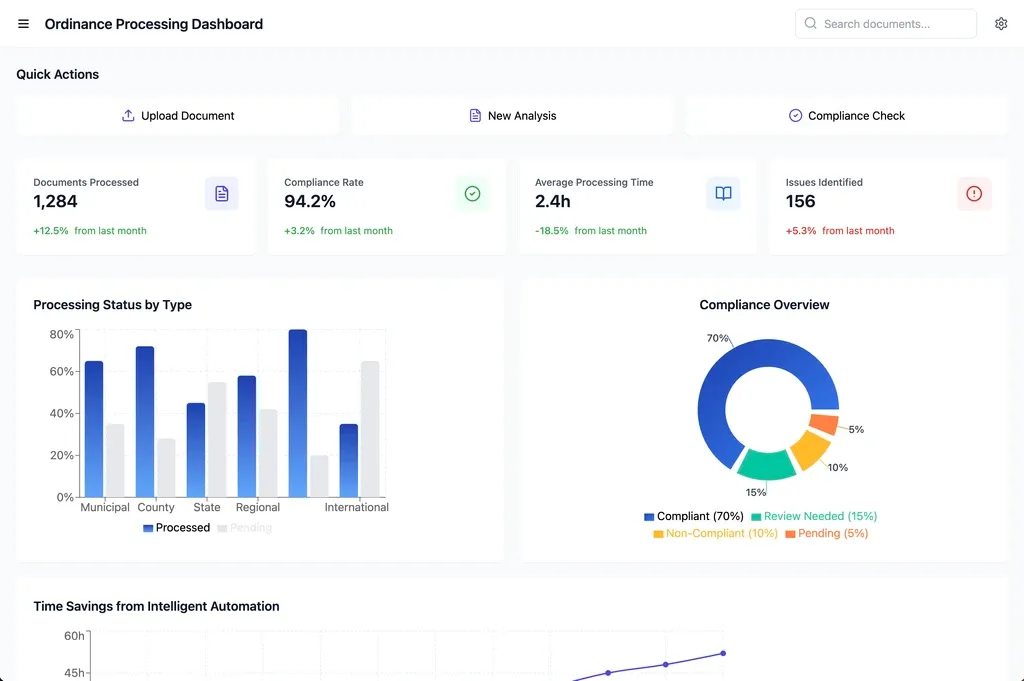Click into the Search documents field

[x=895, y=24]
